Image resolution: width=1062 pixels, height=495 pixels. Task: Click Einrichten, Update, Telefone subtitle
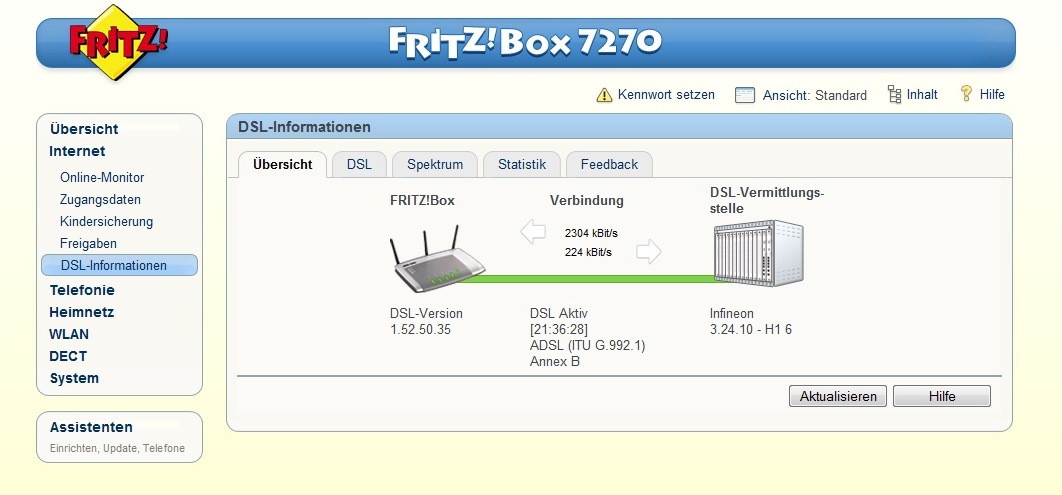117,448
